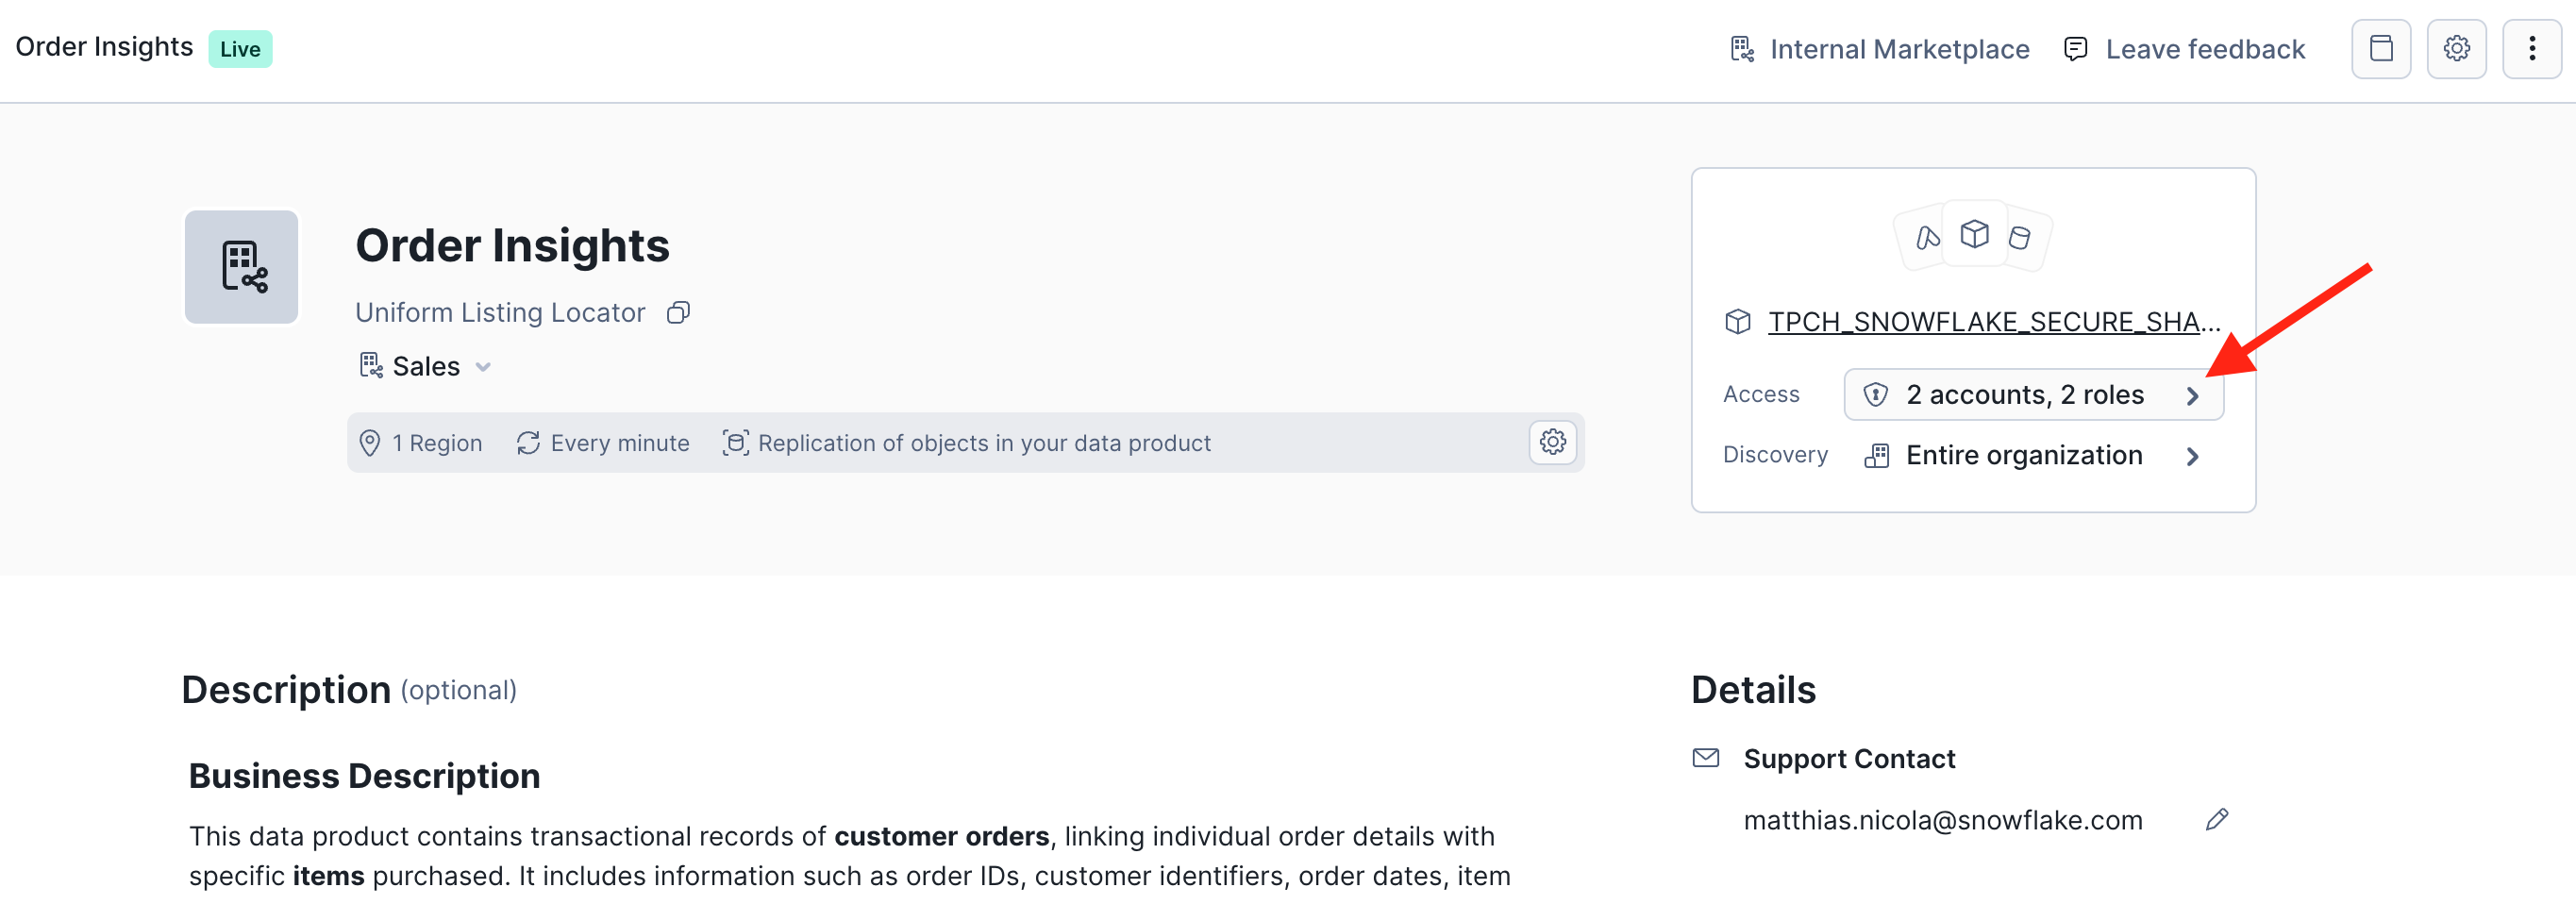Click the Live status badge
Image resolution: width=2576 pixels, height=904 pixels.
pos(240,49)
